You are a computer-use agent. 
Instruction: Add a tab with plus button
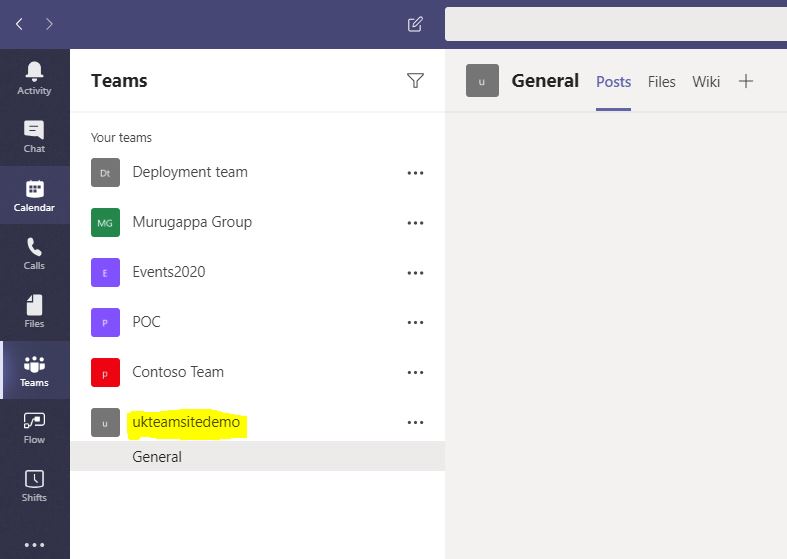[746, 81]
